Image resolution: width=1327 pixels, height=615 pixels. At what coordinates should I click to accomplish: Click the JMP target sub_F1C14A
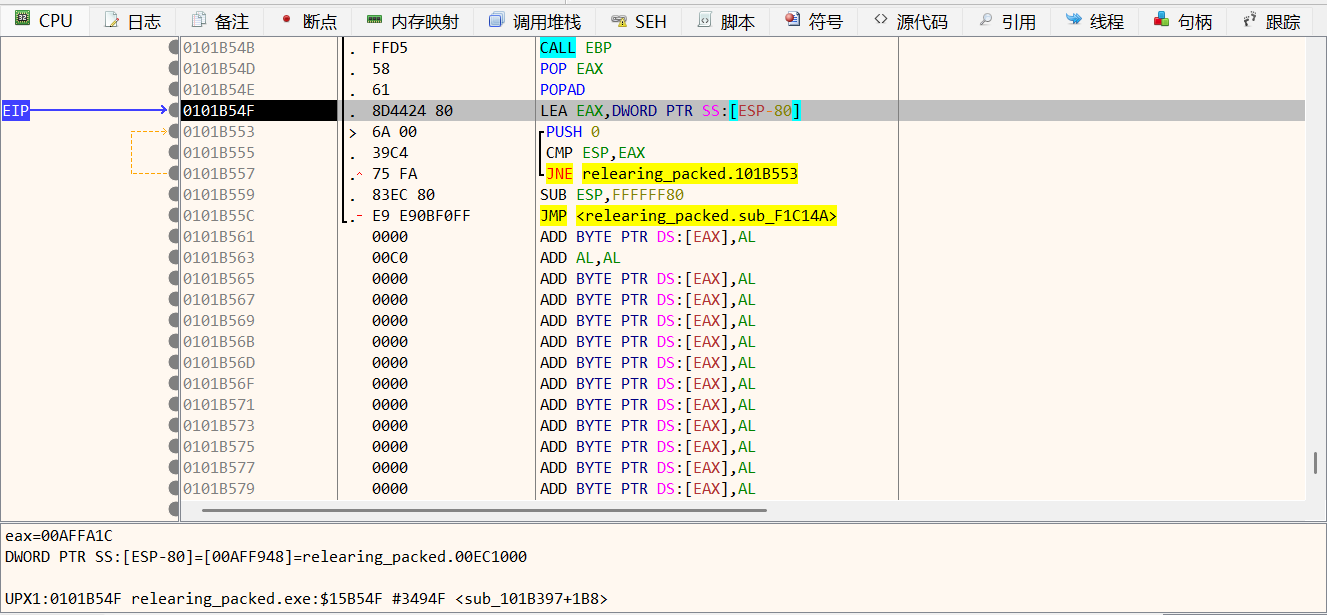(706, 216)
